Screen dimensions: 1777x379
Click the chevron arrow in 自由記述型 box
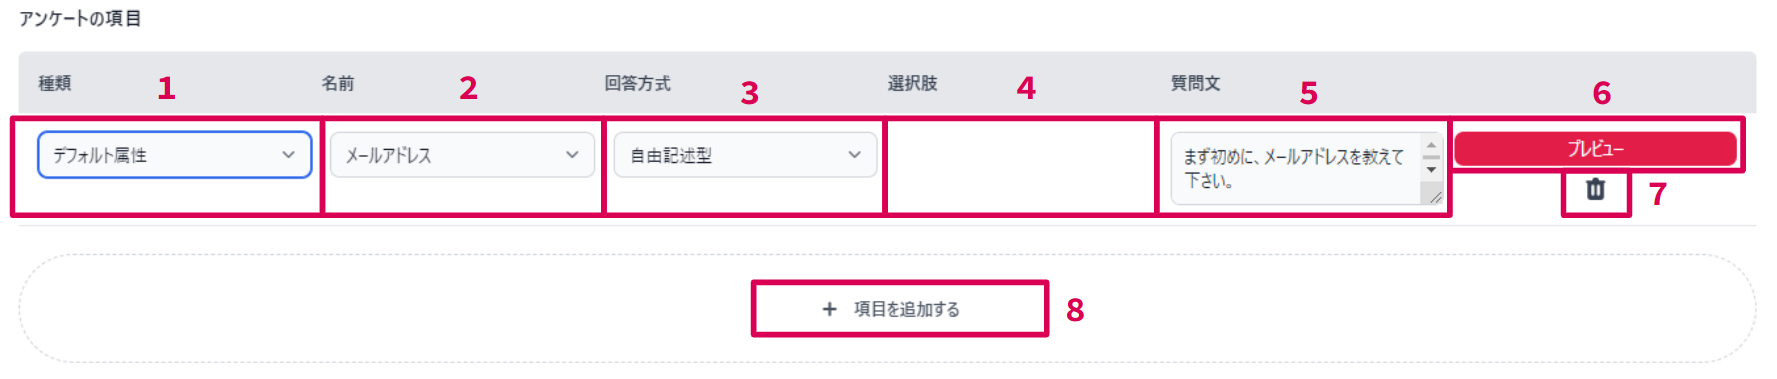pyautogui.click(x=854, y=155)
